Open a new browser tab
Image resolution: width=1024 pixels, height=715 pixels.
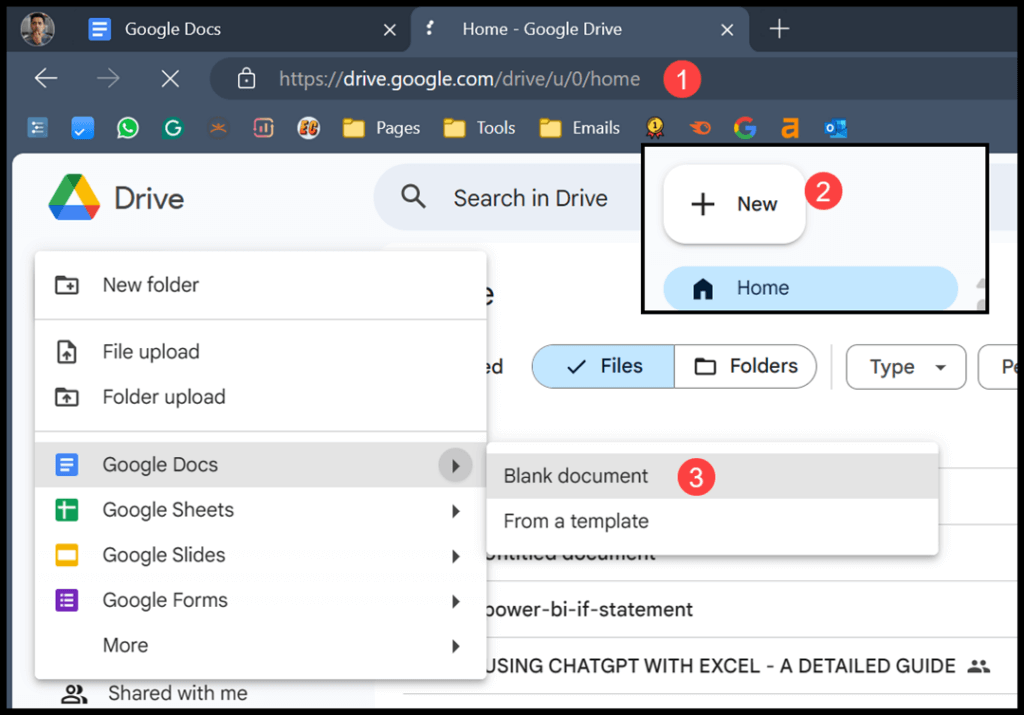pyautogui.click(x=779, y=29)
